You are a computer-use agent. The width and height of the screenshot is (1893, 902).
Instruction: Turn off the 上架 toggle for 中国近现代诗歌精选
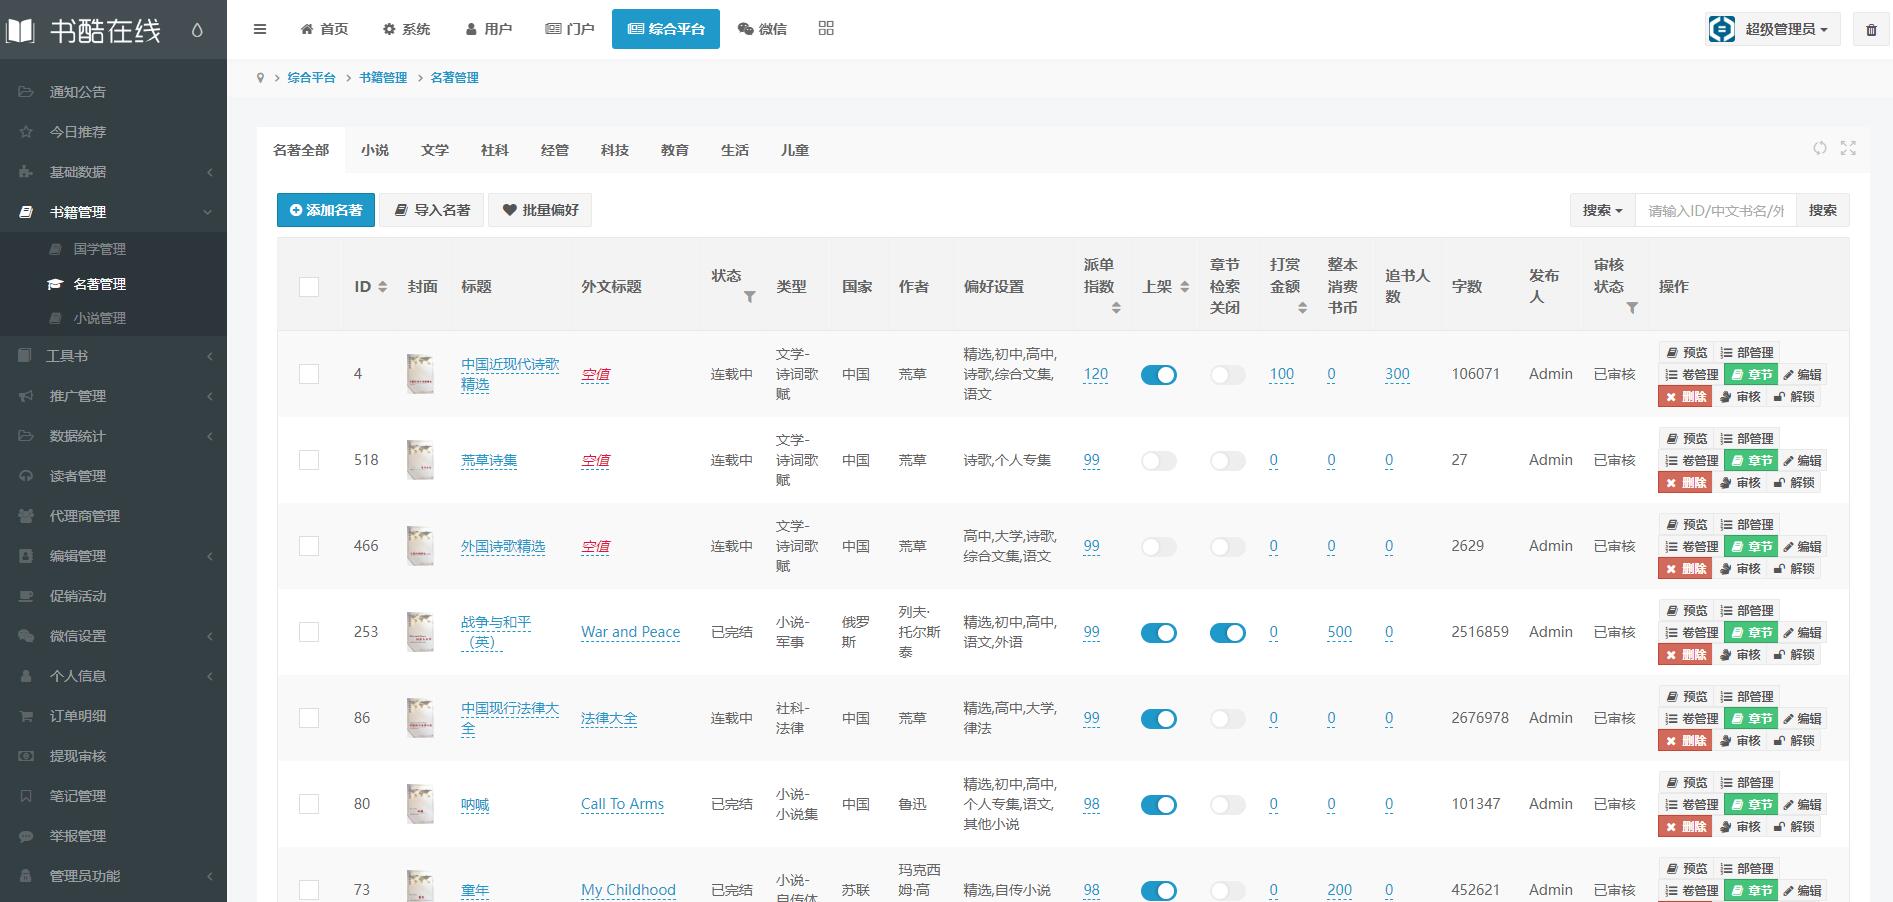1158,375
